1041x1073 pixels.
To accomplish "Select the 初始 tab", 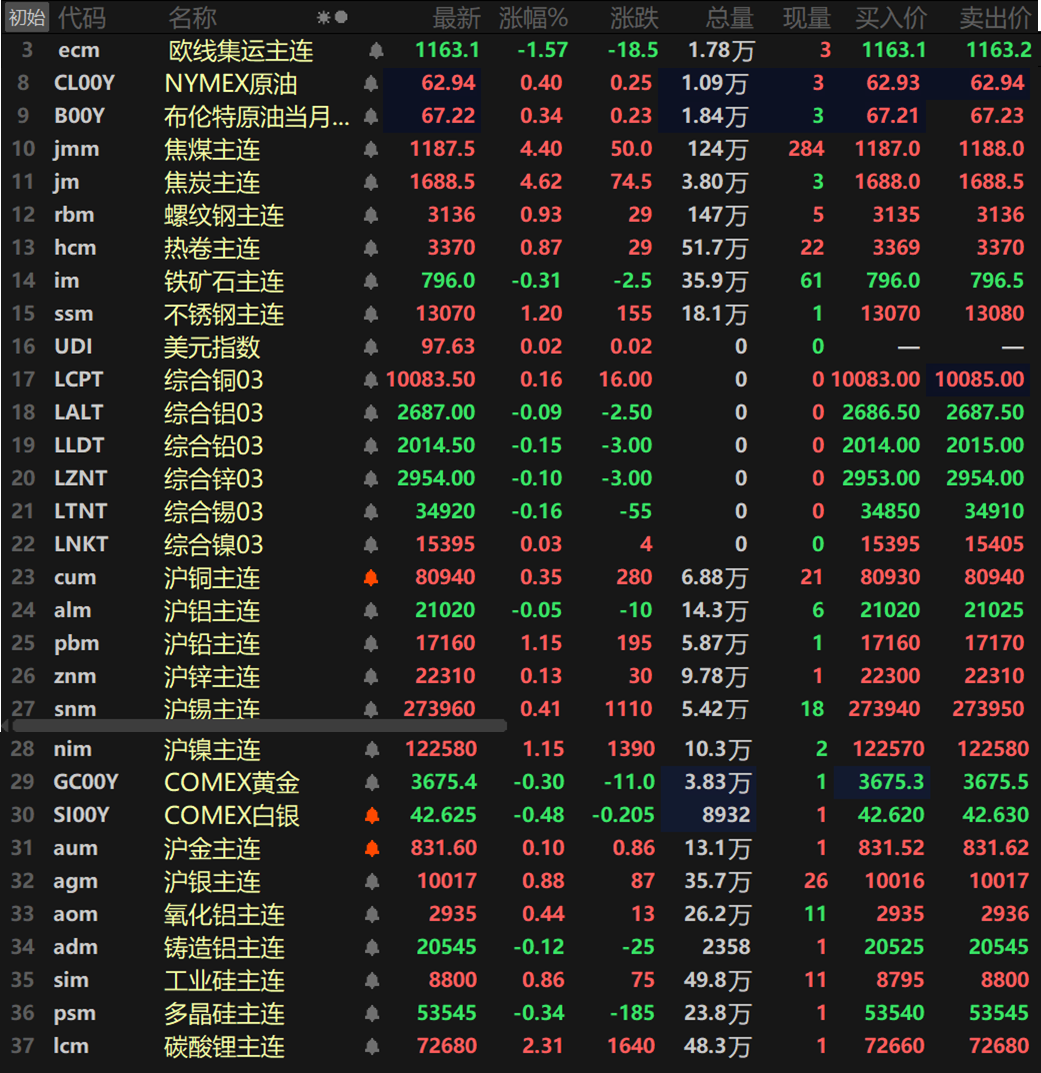I will [x=26, y=17].
